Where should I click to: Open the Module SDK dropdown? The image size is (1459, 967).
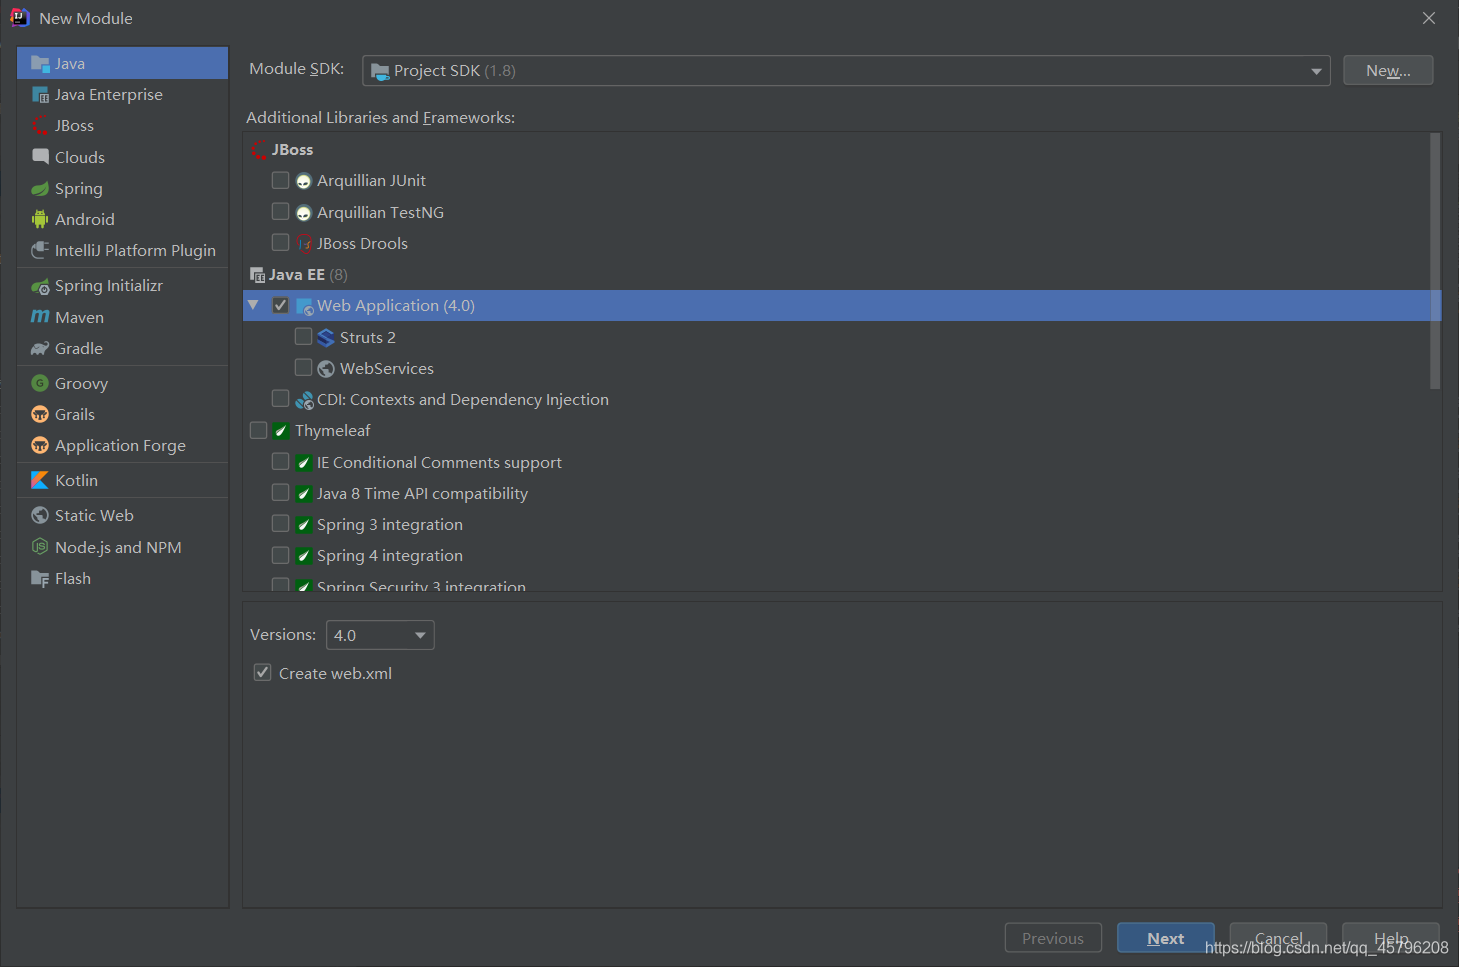(x=846, y=71)
